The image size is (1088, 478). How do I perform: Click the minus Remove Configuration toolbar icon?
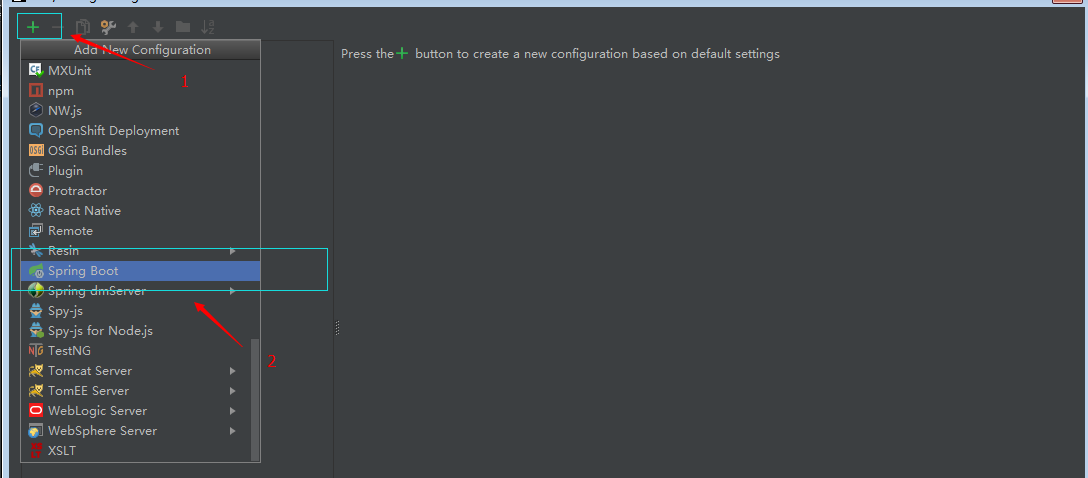point(58,27)
